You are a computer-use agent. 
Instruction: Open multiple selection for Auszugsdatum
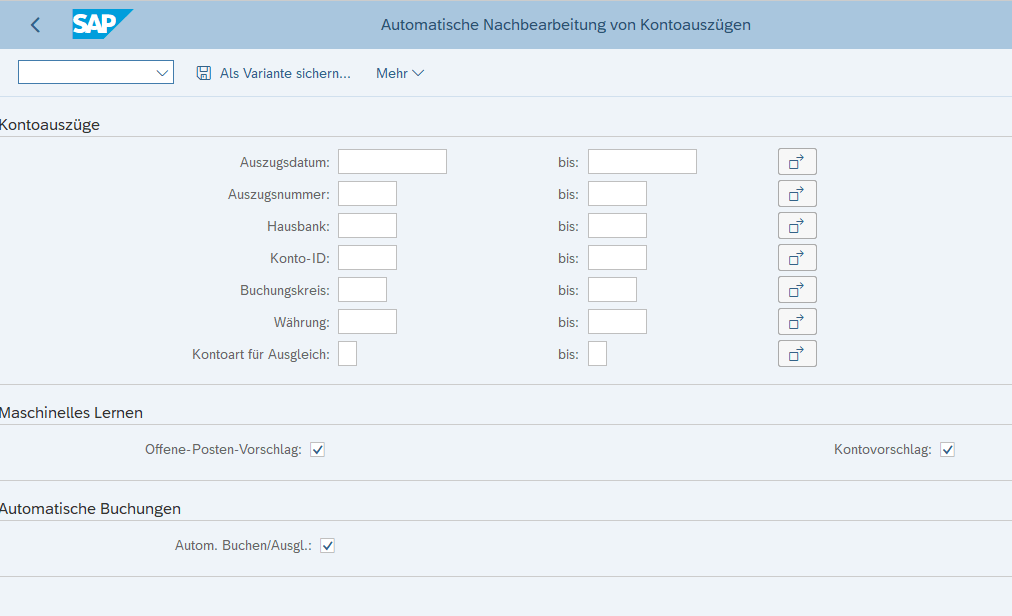(797, 162)
